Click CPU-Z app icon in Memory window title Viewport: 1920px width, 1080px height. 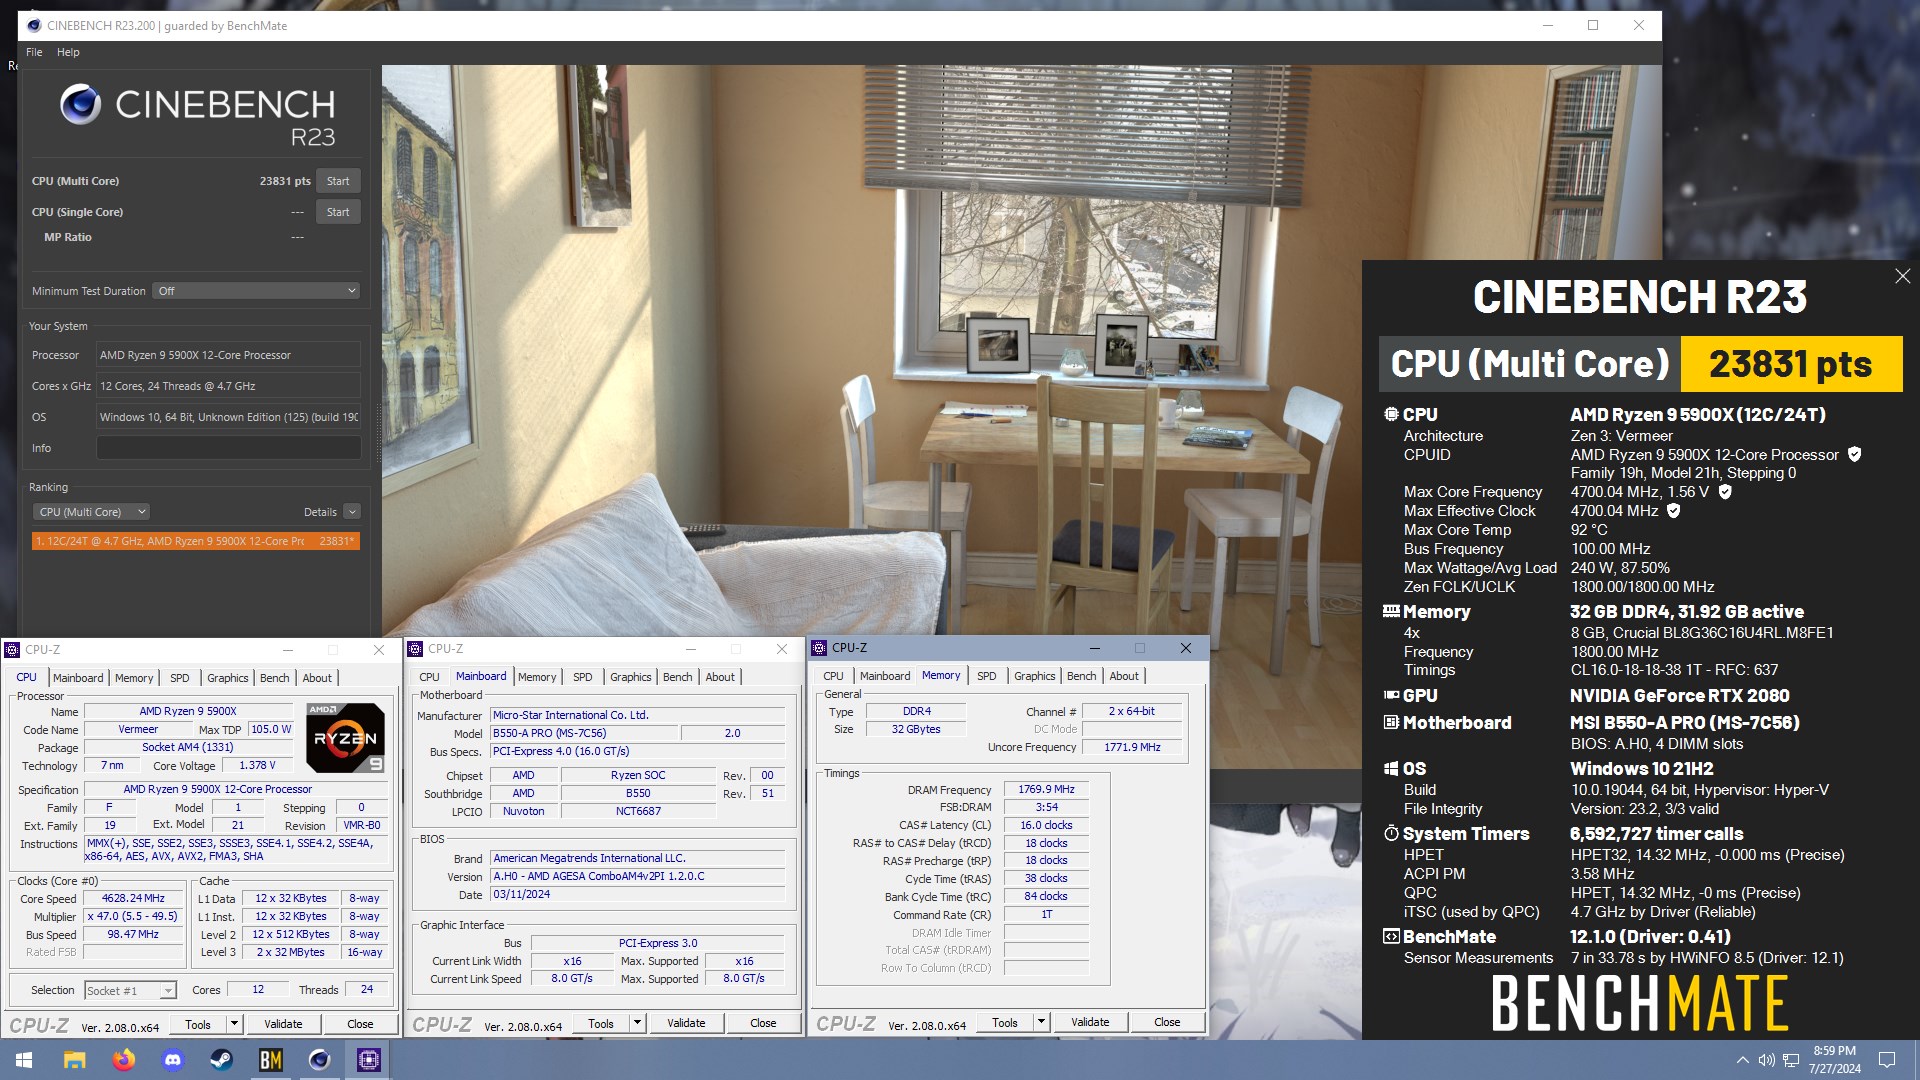pyautogui.click(x=819, y=648)
